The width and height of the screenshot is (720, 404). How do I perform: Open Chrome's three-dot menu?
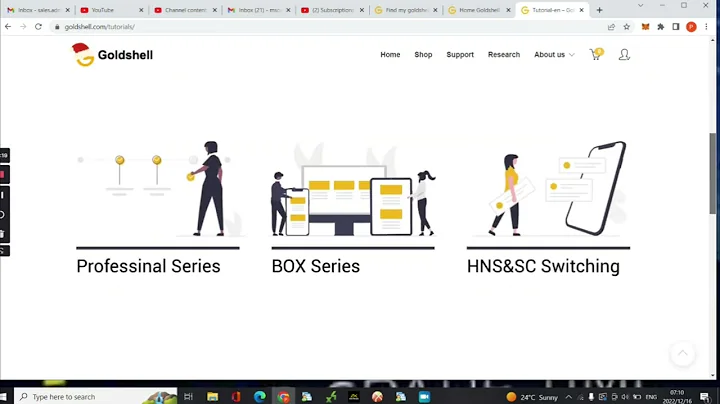click(x=706, y=27)
